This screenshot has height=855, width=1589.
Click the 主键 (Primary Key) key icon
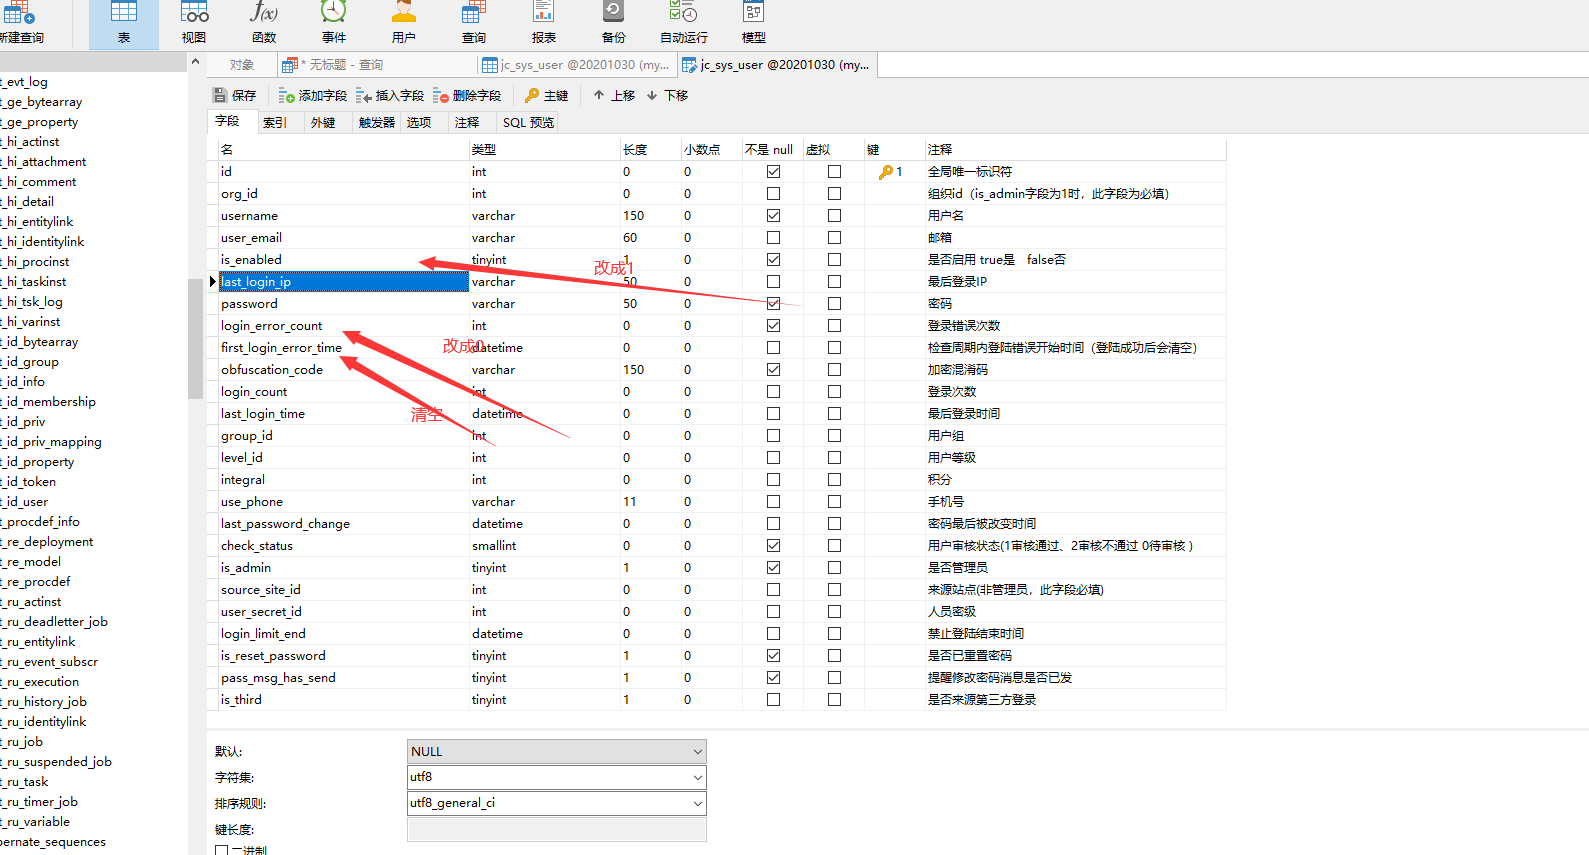532,96
